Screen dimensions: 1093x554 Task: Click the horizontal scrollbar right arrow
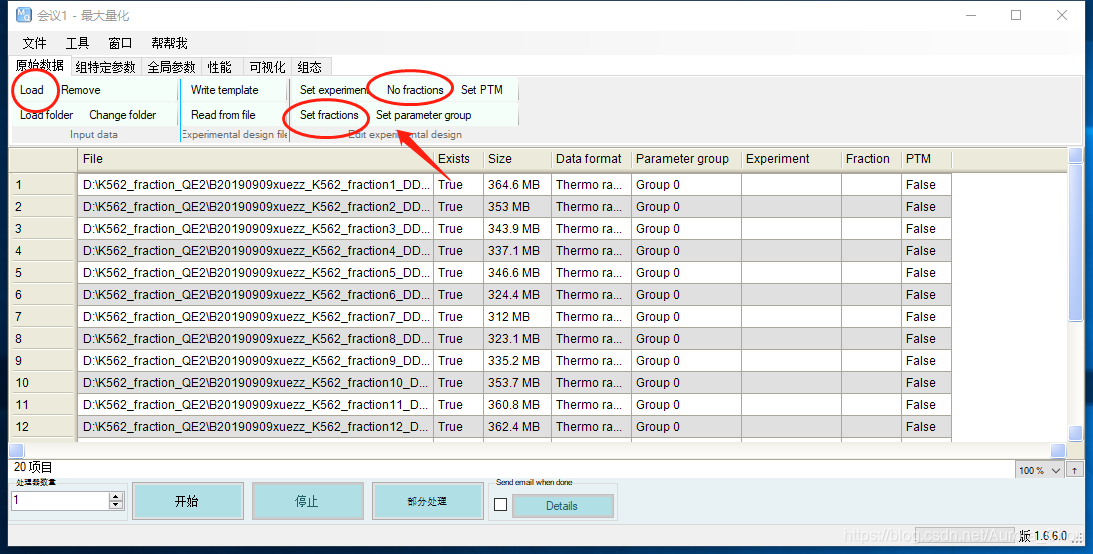click(x=1058, y=450)
